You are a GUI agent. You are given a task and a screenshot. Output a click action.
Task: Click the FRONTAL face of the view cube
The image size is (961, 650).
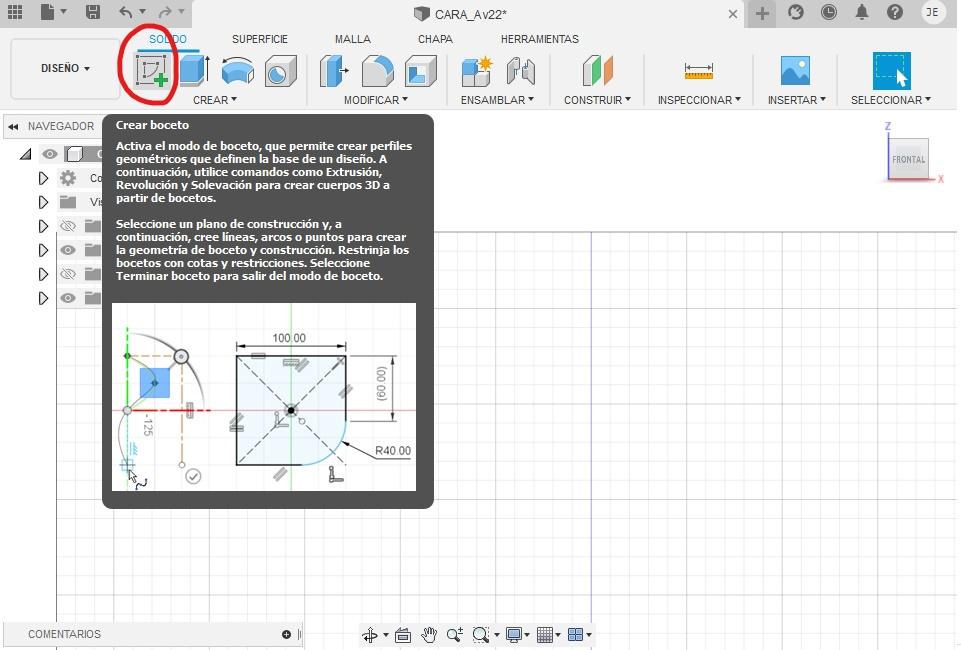coord(908,159)
